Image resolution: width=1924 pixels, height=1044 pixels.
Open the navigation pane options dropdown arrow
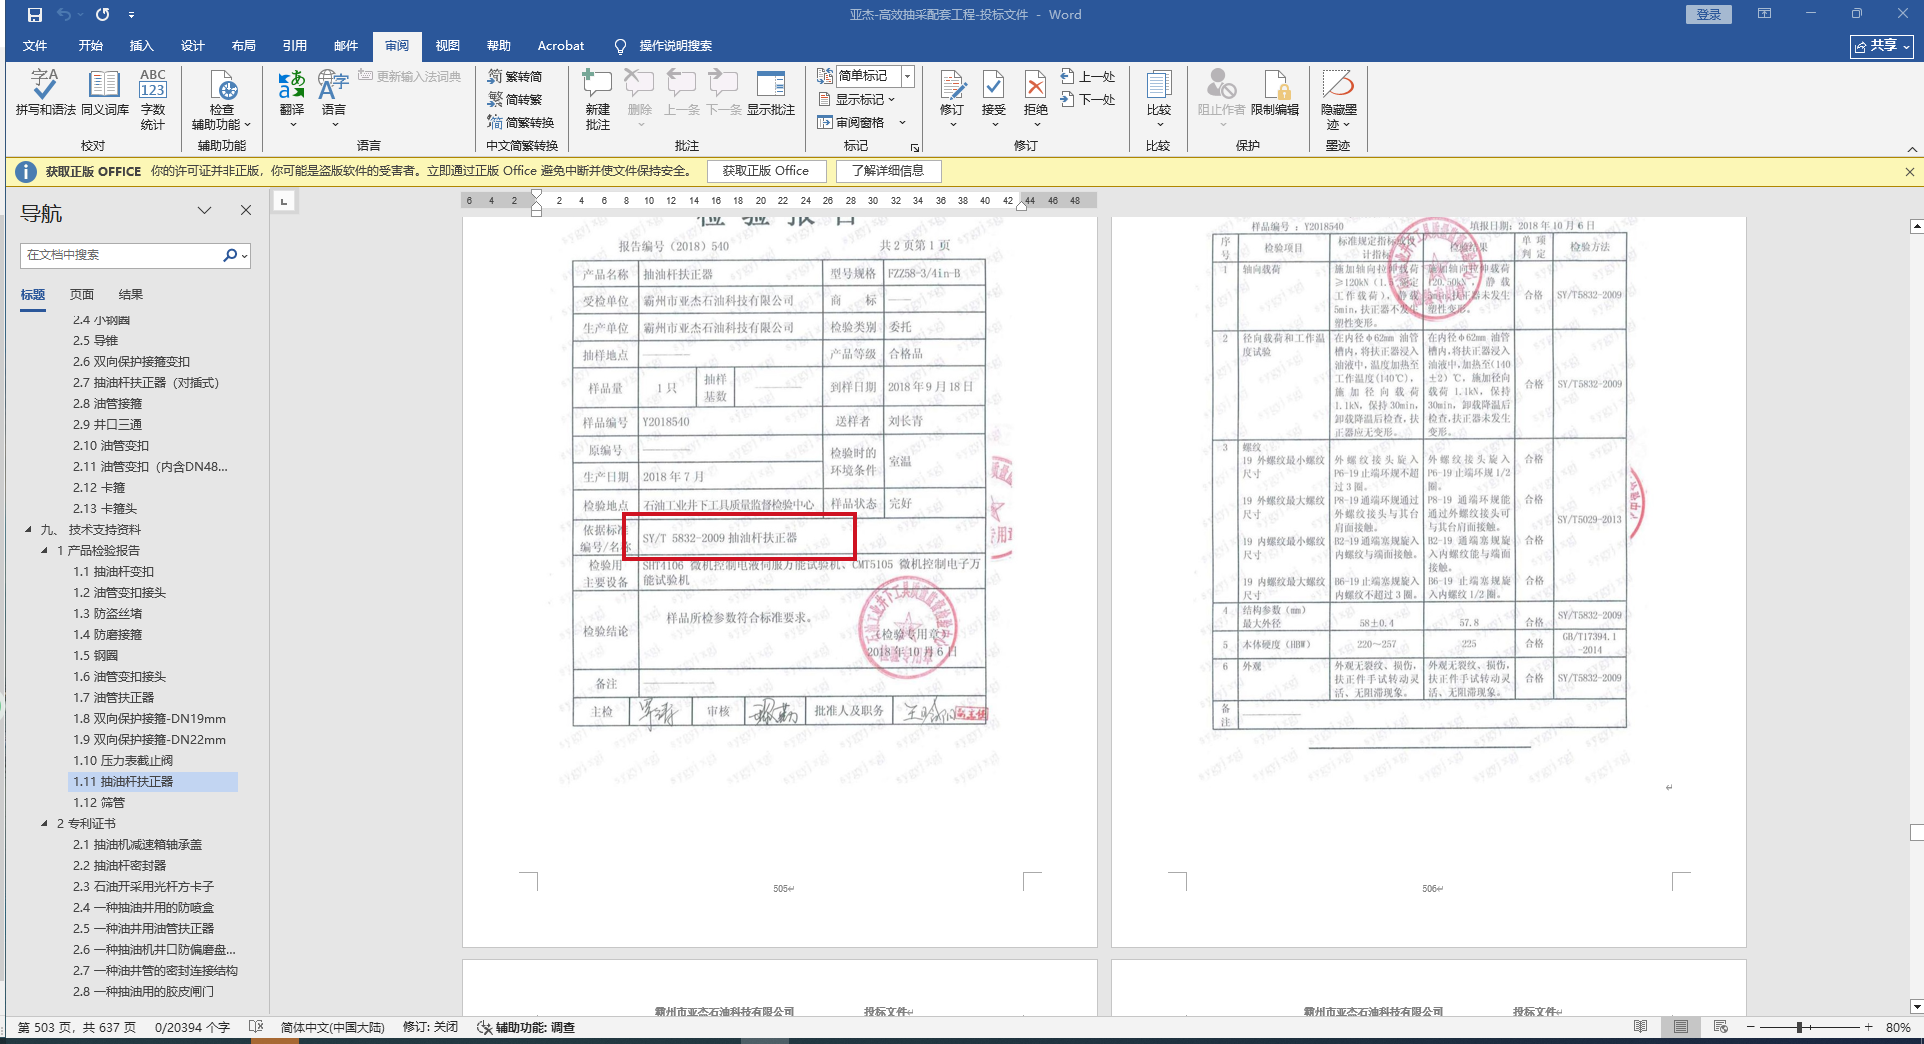205,210
